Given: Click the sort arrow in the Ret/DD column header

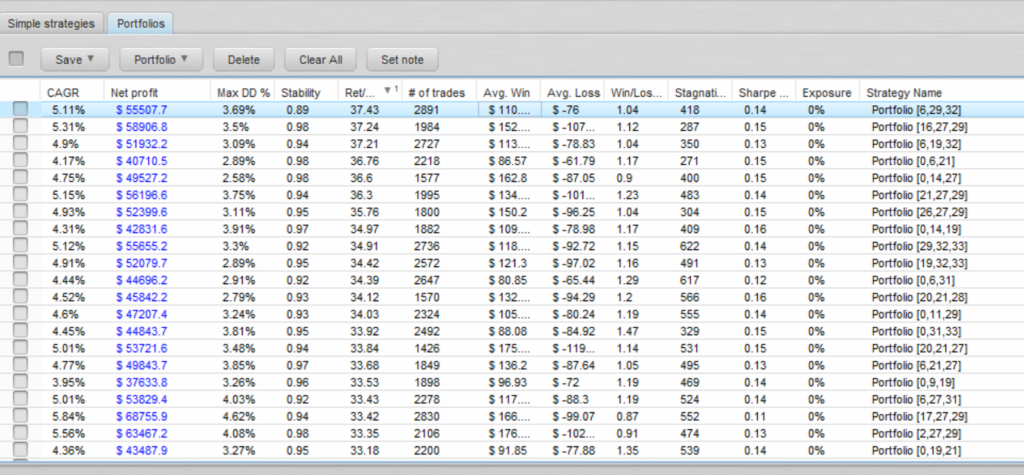Looking at the screenshot, I should point(388,92).
